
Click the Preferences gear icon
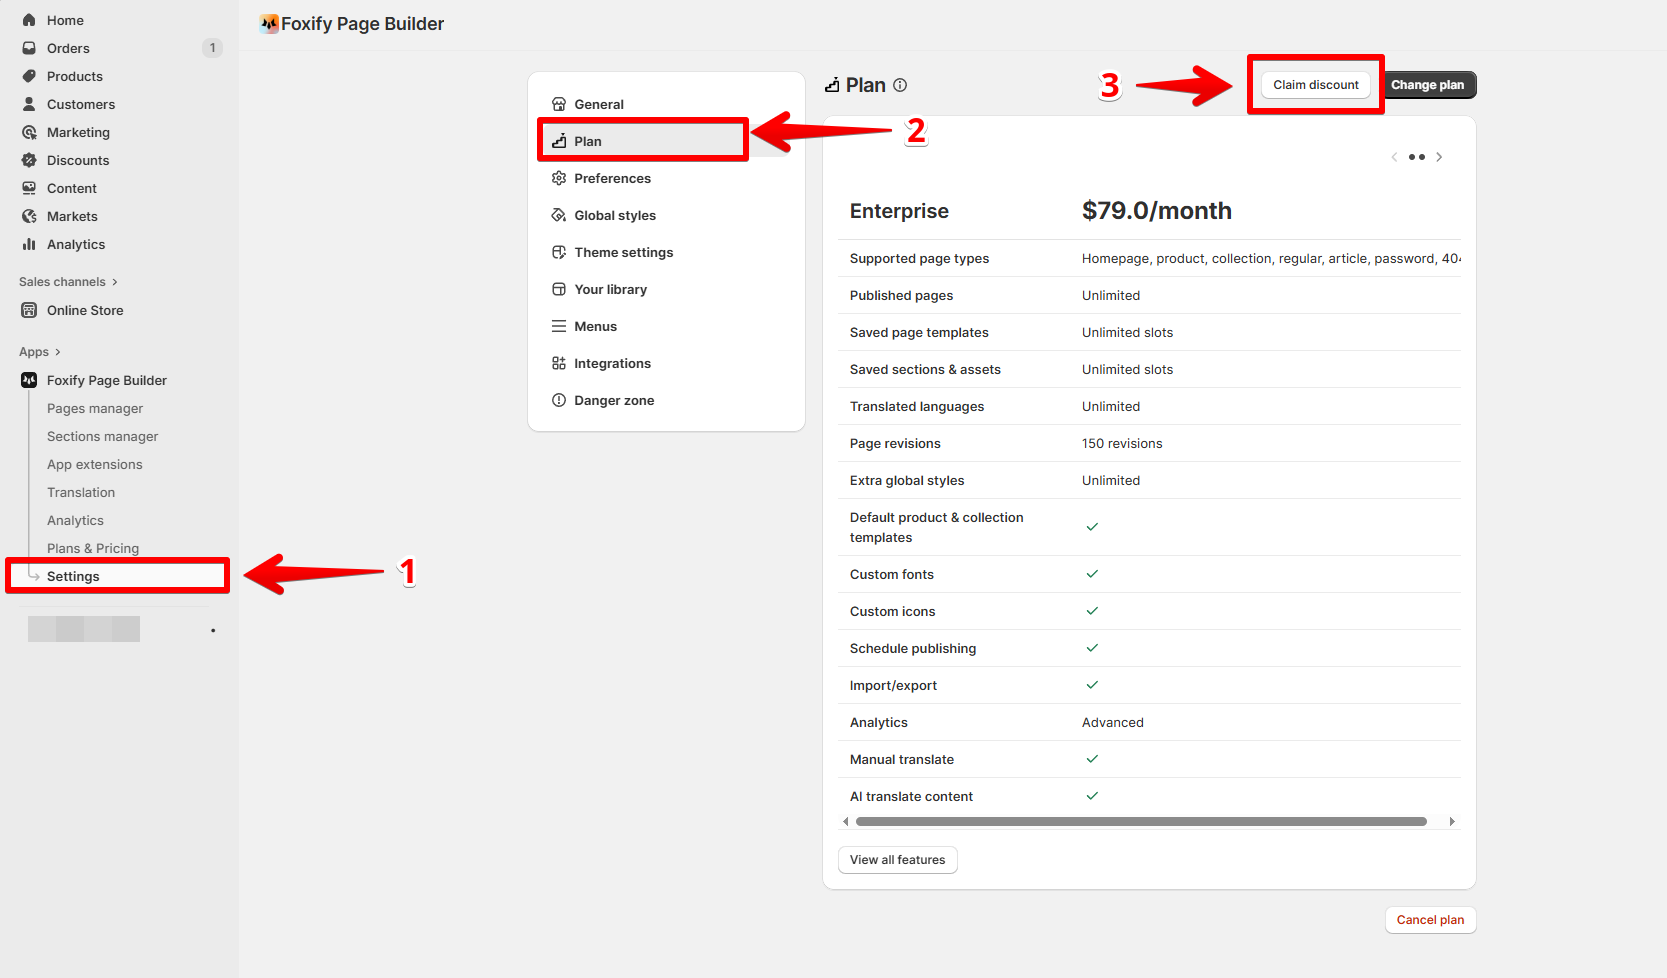point(559,178)
